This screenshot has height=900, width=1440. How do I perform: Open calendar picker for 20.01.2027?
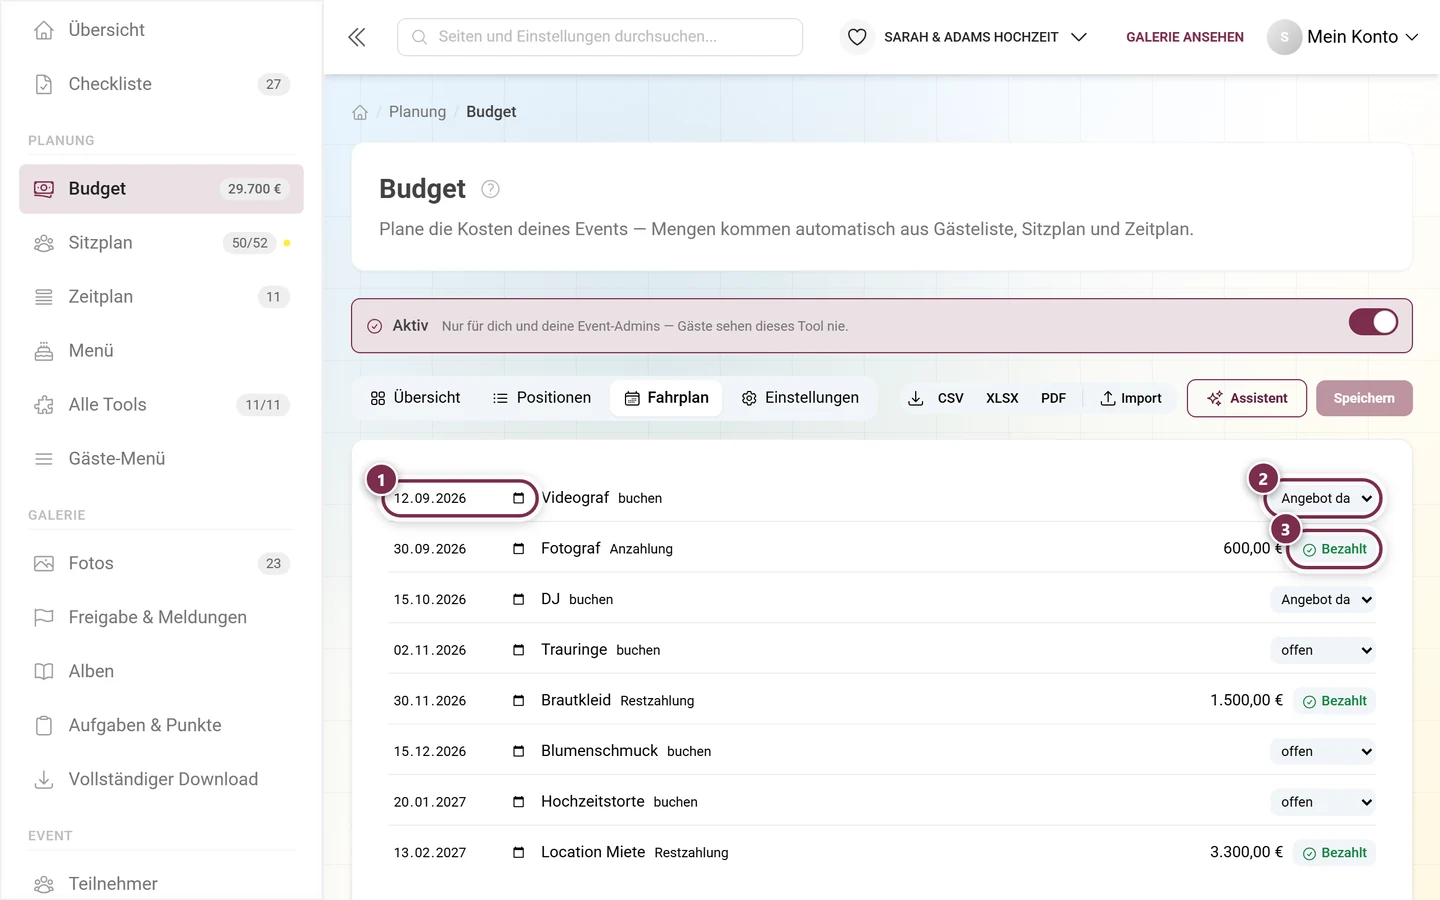[518, 802]
